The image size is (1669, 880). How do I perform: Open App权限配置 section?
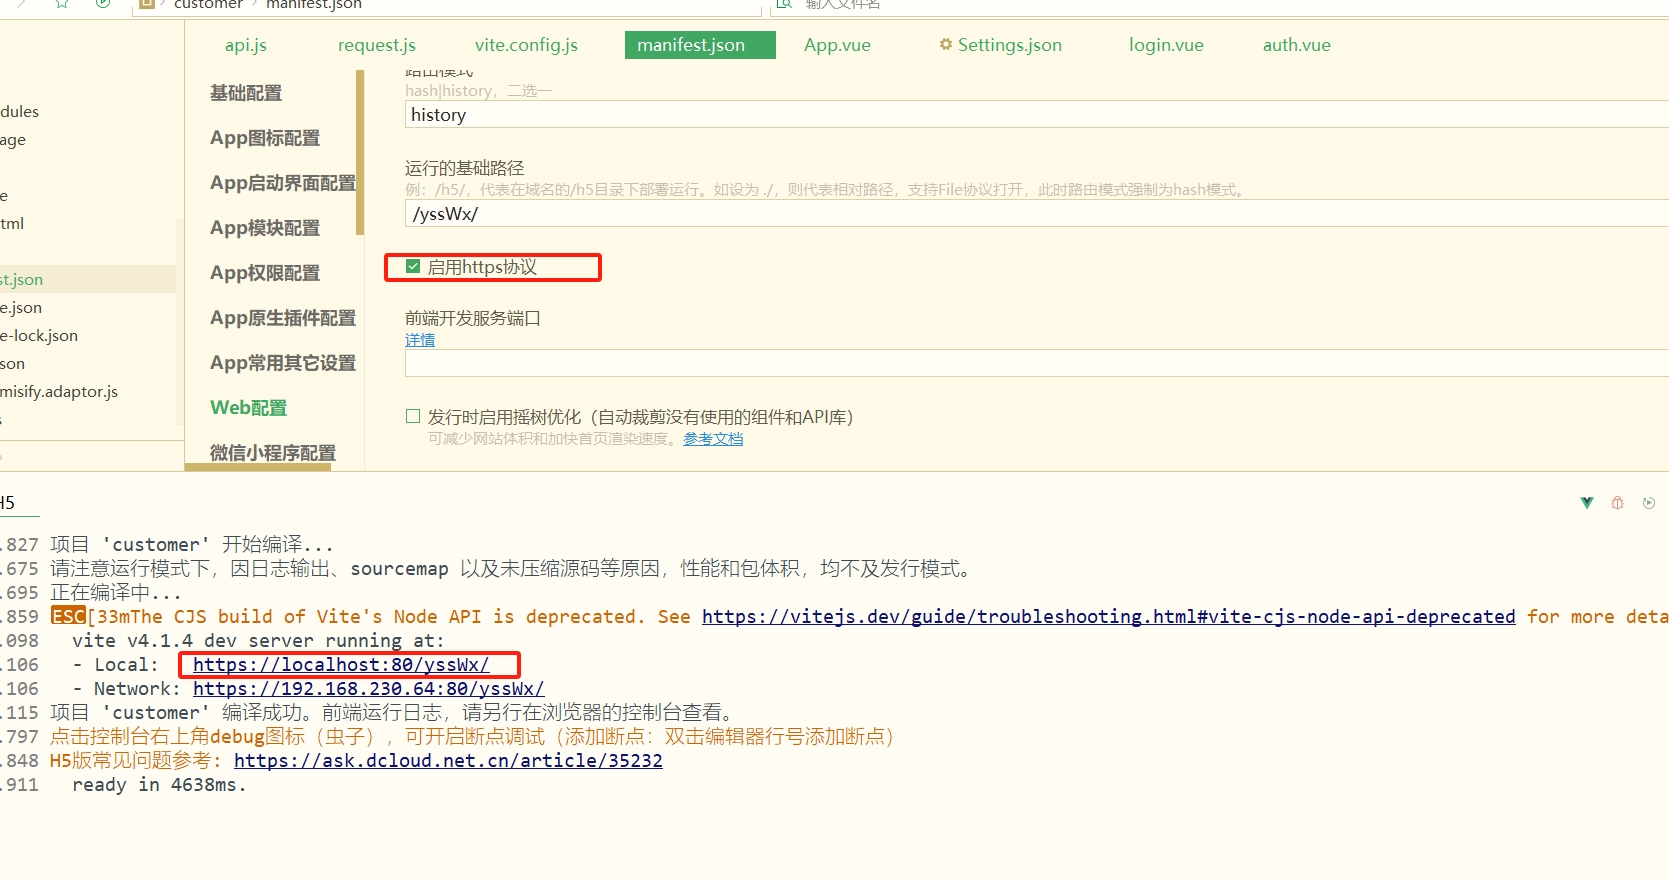(265, 273)
